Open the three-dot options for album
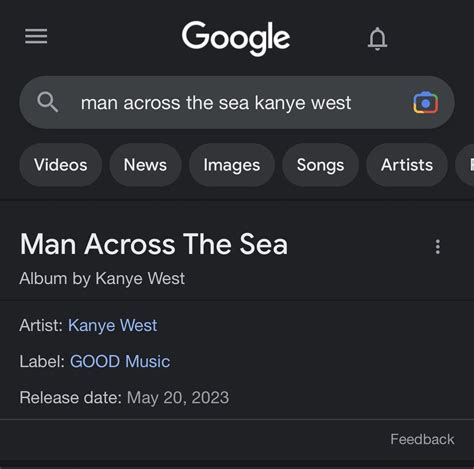The height and width of the screenshot is (469, 474). pos(438,247)
